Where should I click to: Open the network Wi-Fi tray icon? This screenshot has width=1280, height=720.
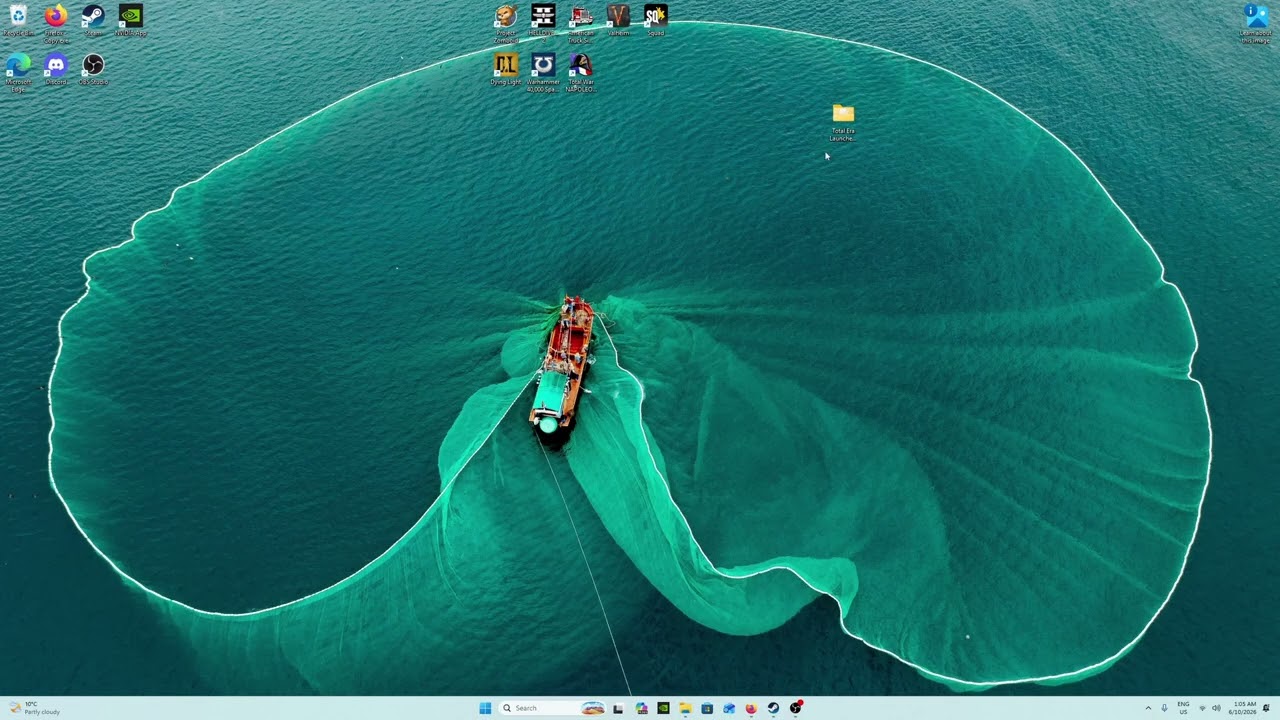click(x=1202, y=708)
